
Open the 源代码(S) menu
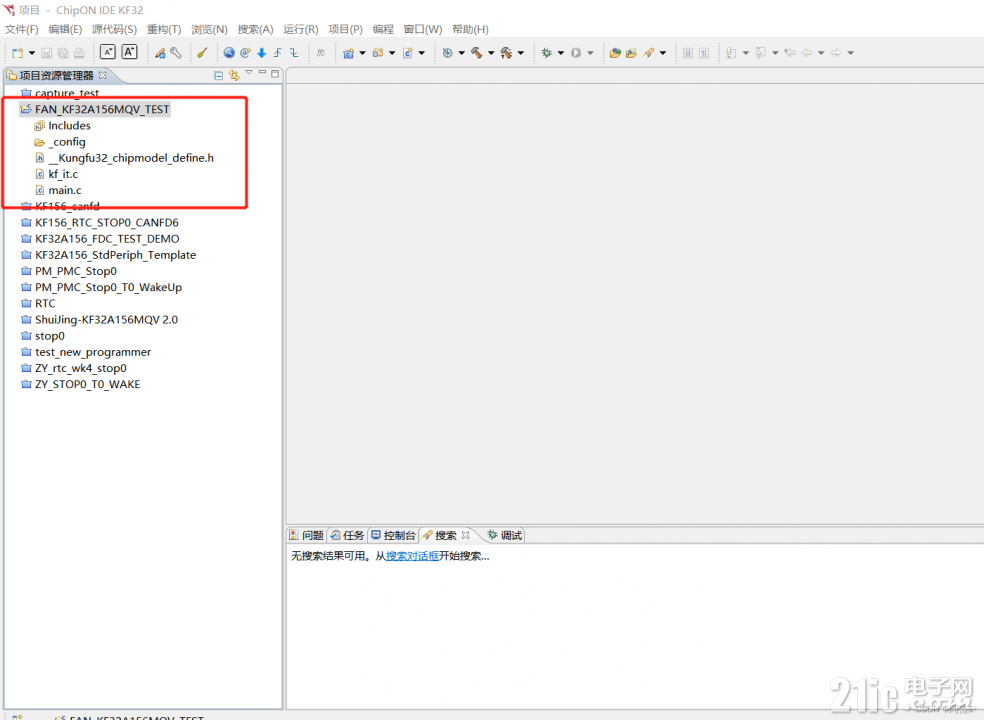[x=114, y=30]
